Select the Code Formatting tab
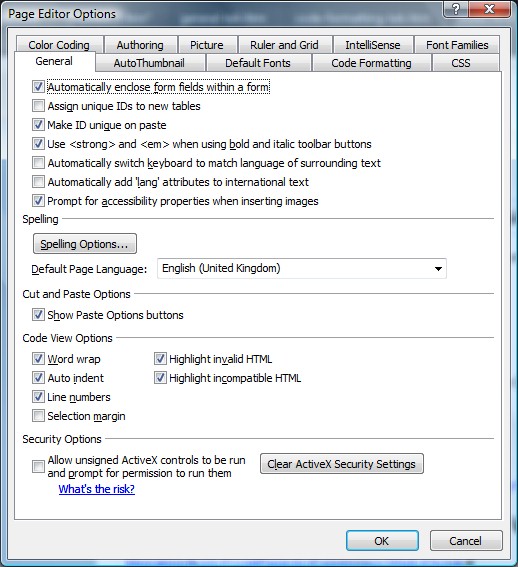Image resolution: width=518 pixels, height=567 pixels. (x=371, y=63)
